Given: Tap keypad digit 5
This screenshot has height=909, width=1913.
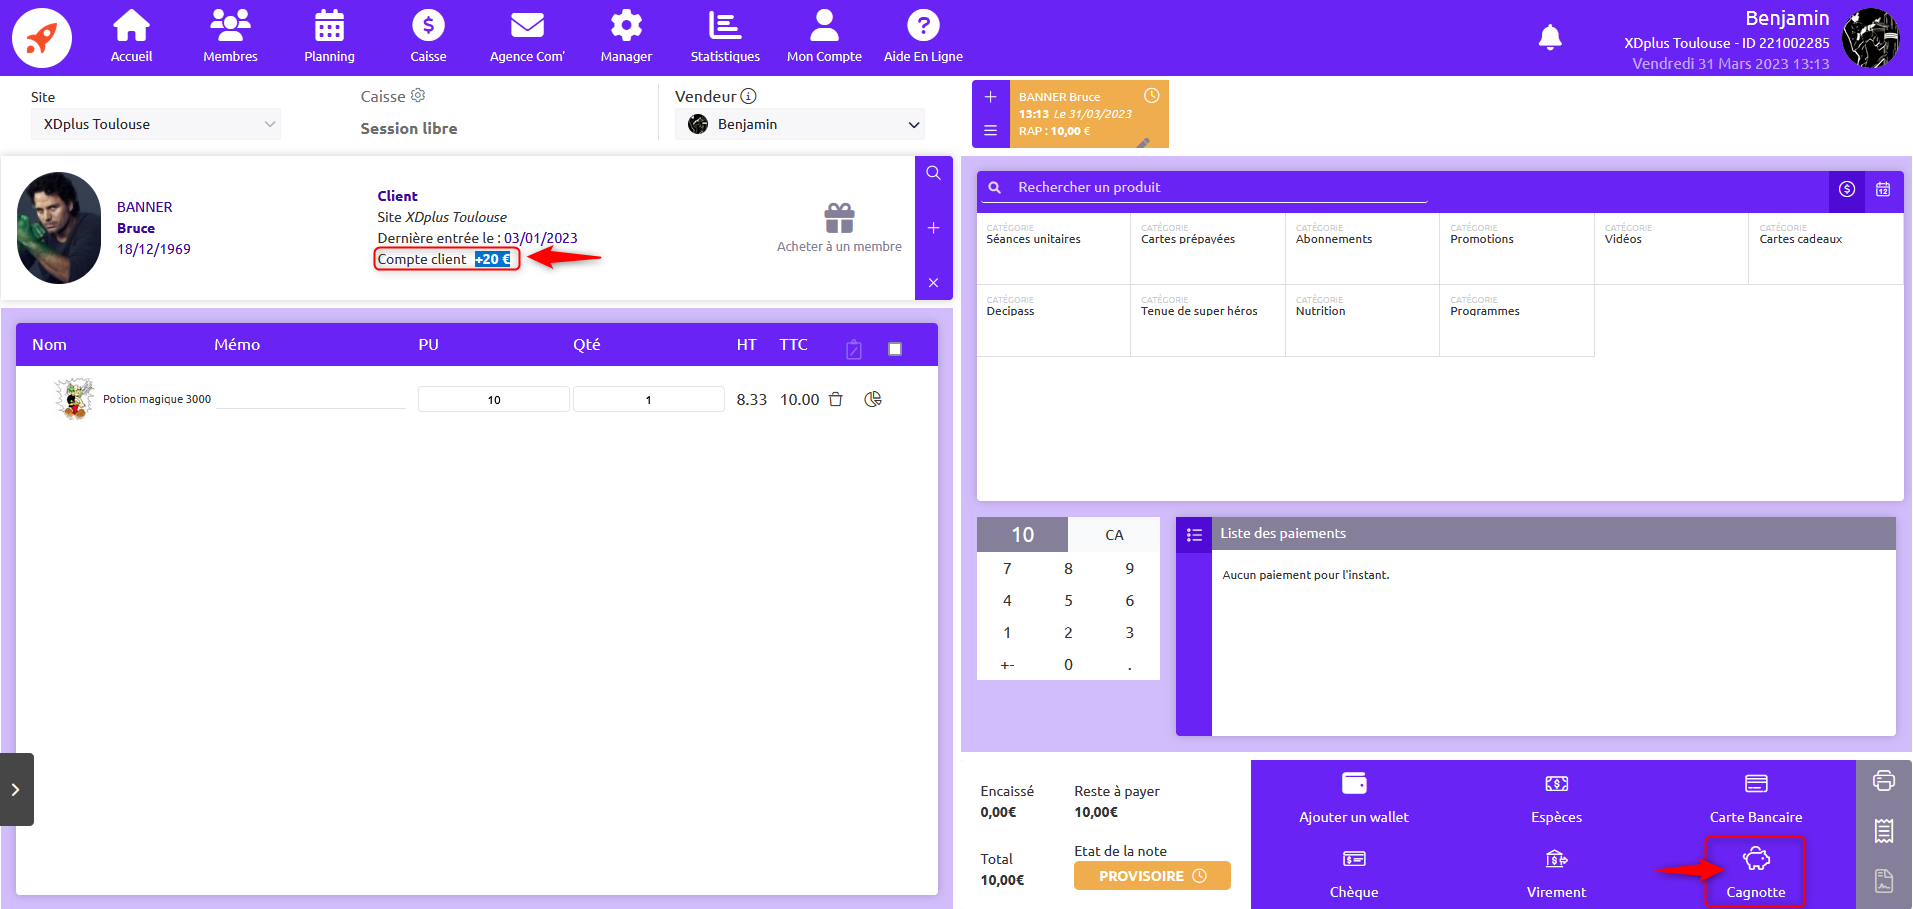Looking at the screenshot, I should coord(1068,600).
